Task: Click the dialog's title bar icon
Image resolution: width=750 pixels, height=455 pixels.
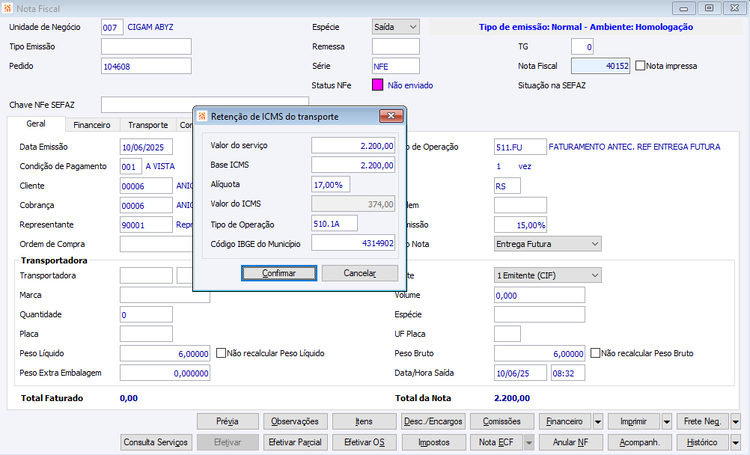Action: pos(202,116)
